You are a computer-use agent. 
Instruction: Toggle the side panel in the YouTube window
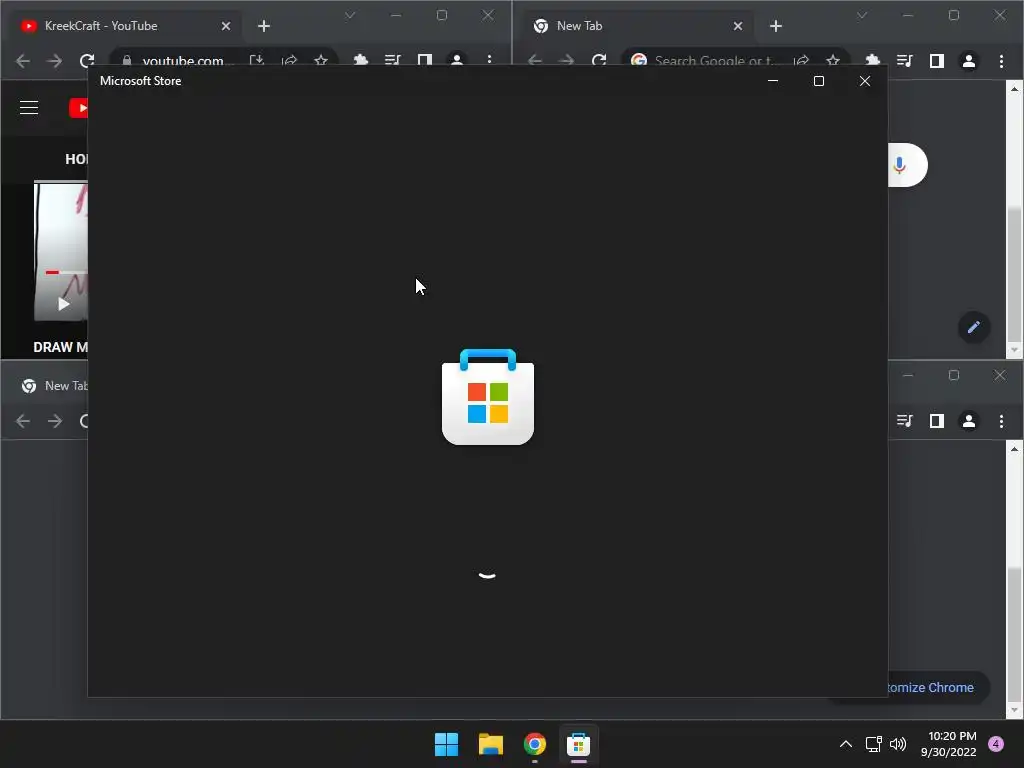[x=424, y=60]
